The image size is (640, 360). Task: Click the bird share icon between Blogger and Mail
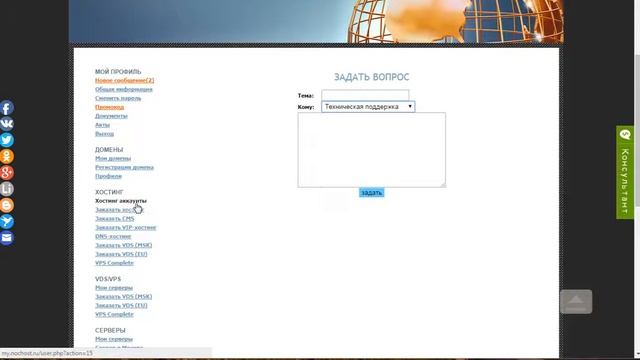(7, 221)
